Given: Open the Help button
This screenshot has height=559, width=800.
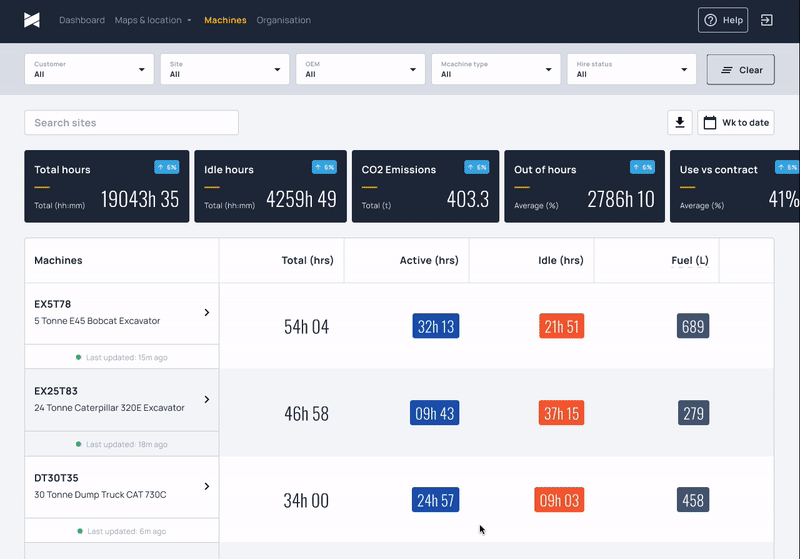Looking at the screenshot, I should click(x=723, y=20).
